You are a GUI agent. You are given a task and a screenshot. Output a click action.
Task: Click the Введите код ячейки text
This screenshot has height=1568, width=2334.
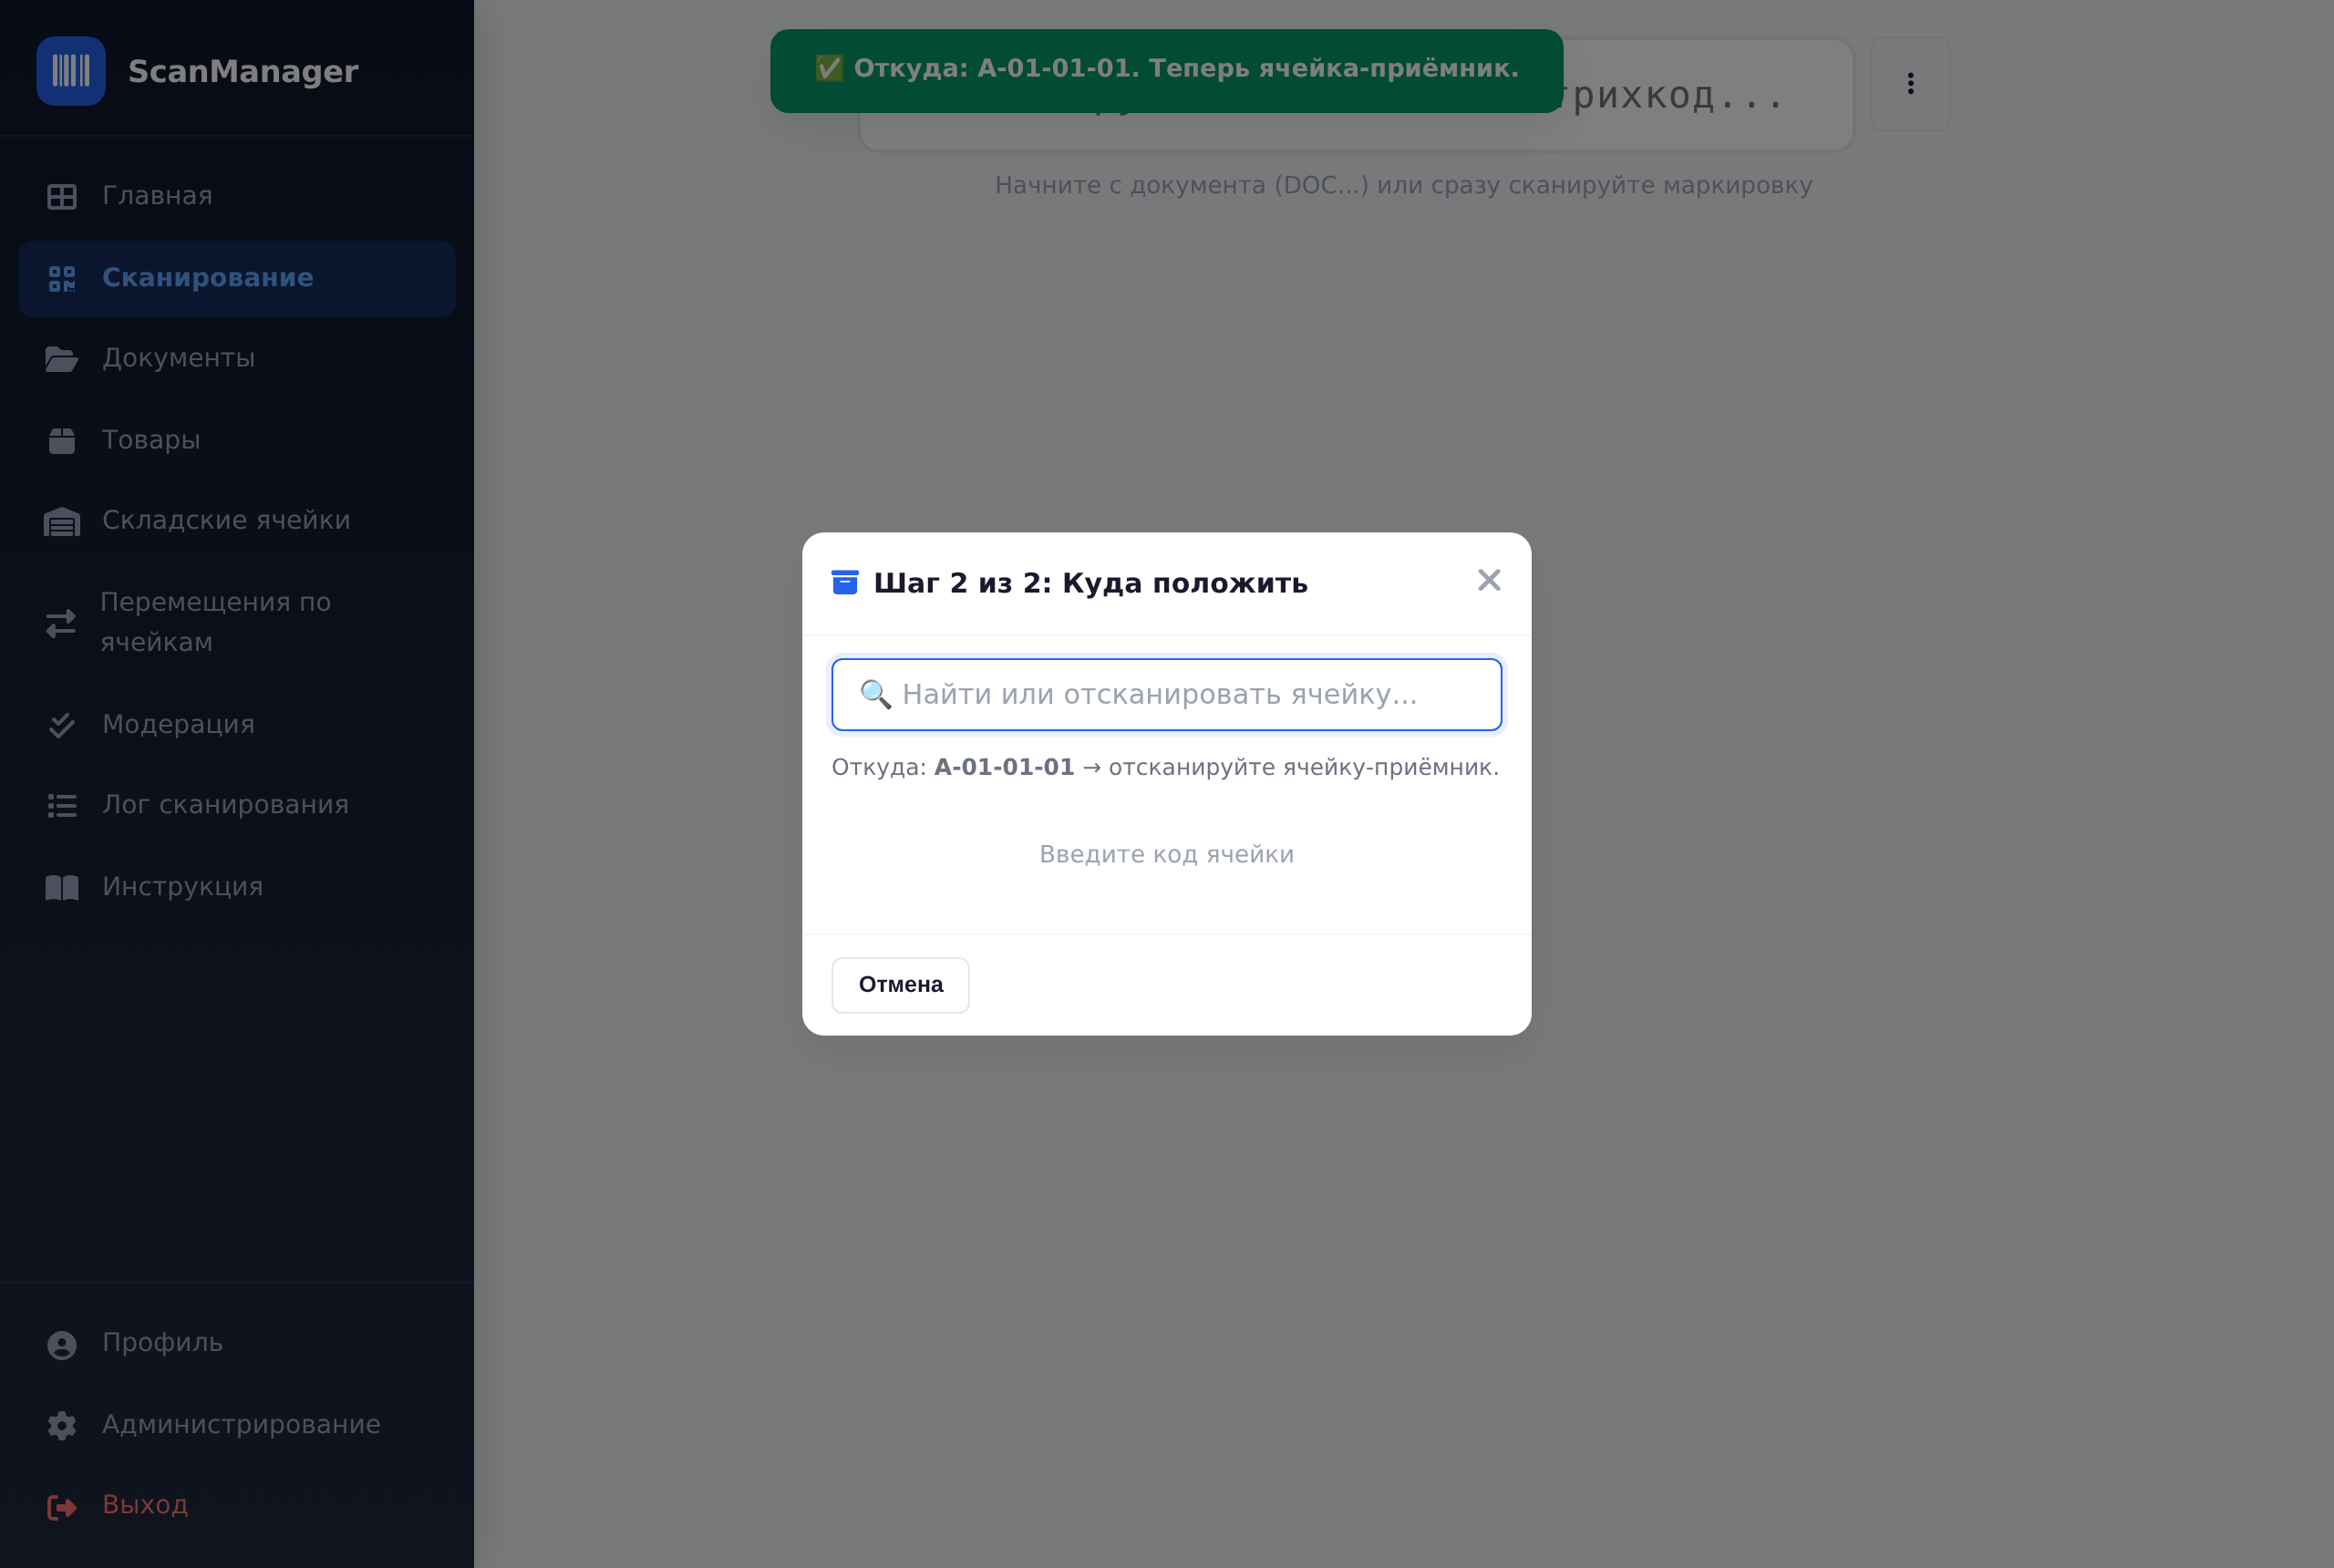pyautogui.click(x=1166, y=854)
